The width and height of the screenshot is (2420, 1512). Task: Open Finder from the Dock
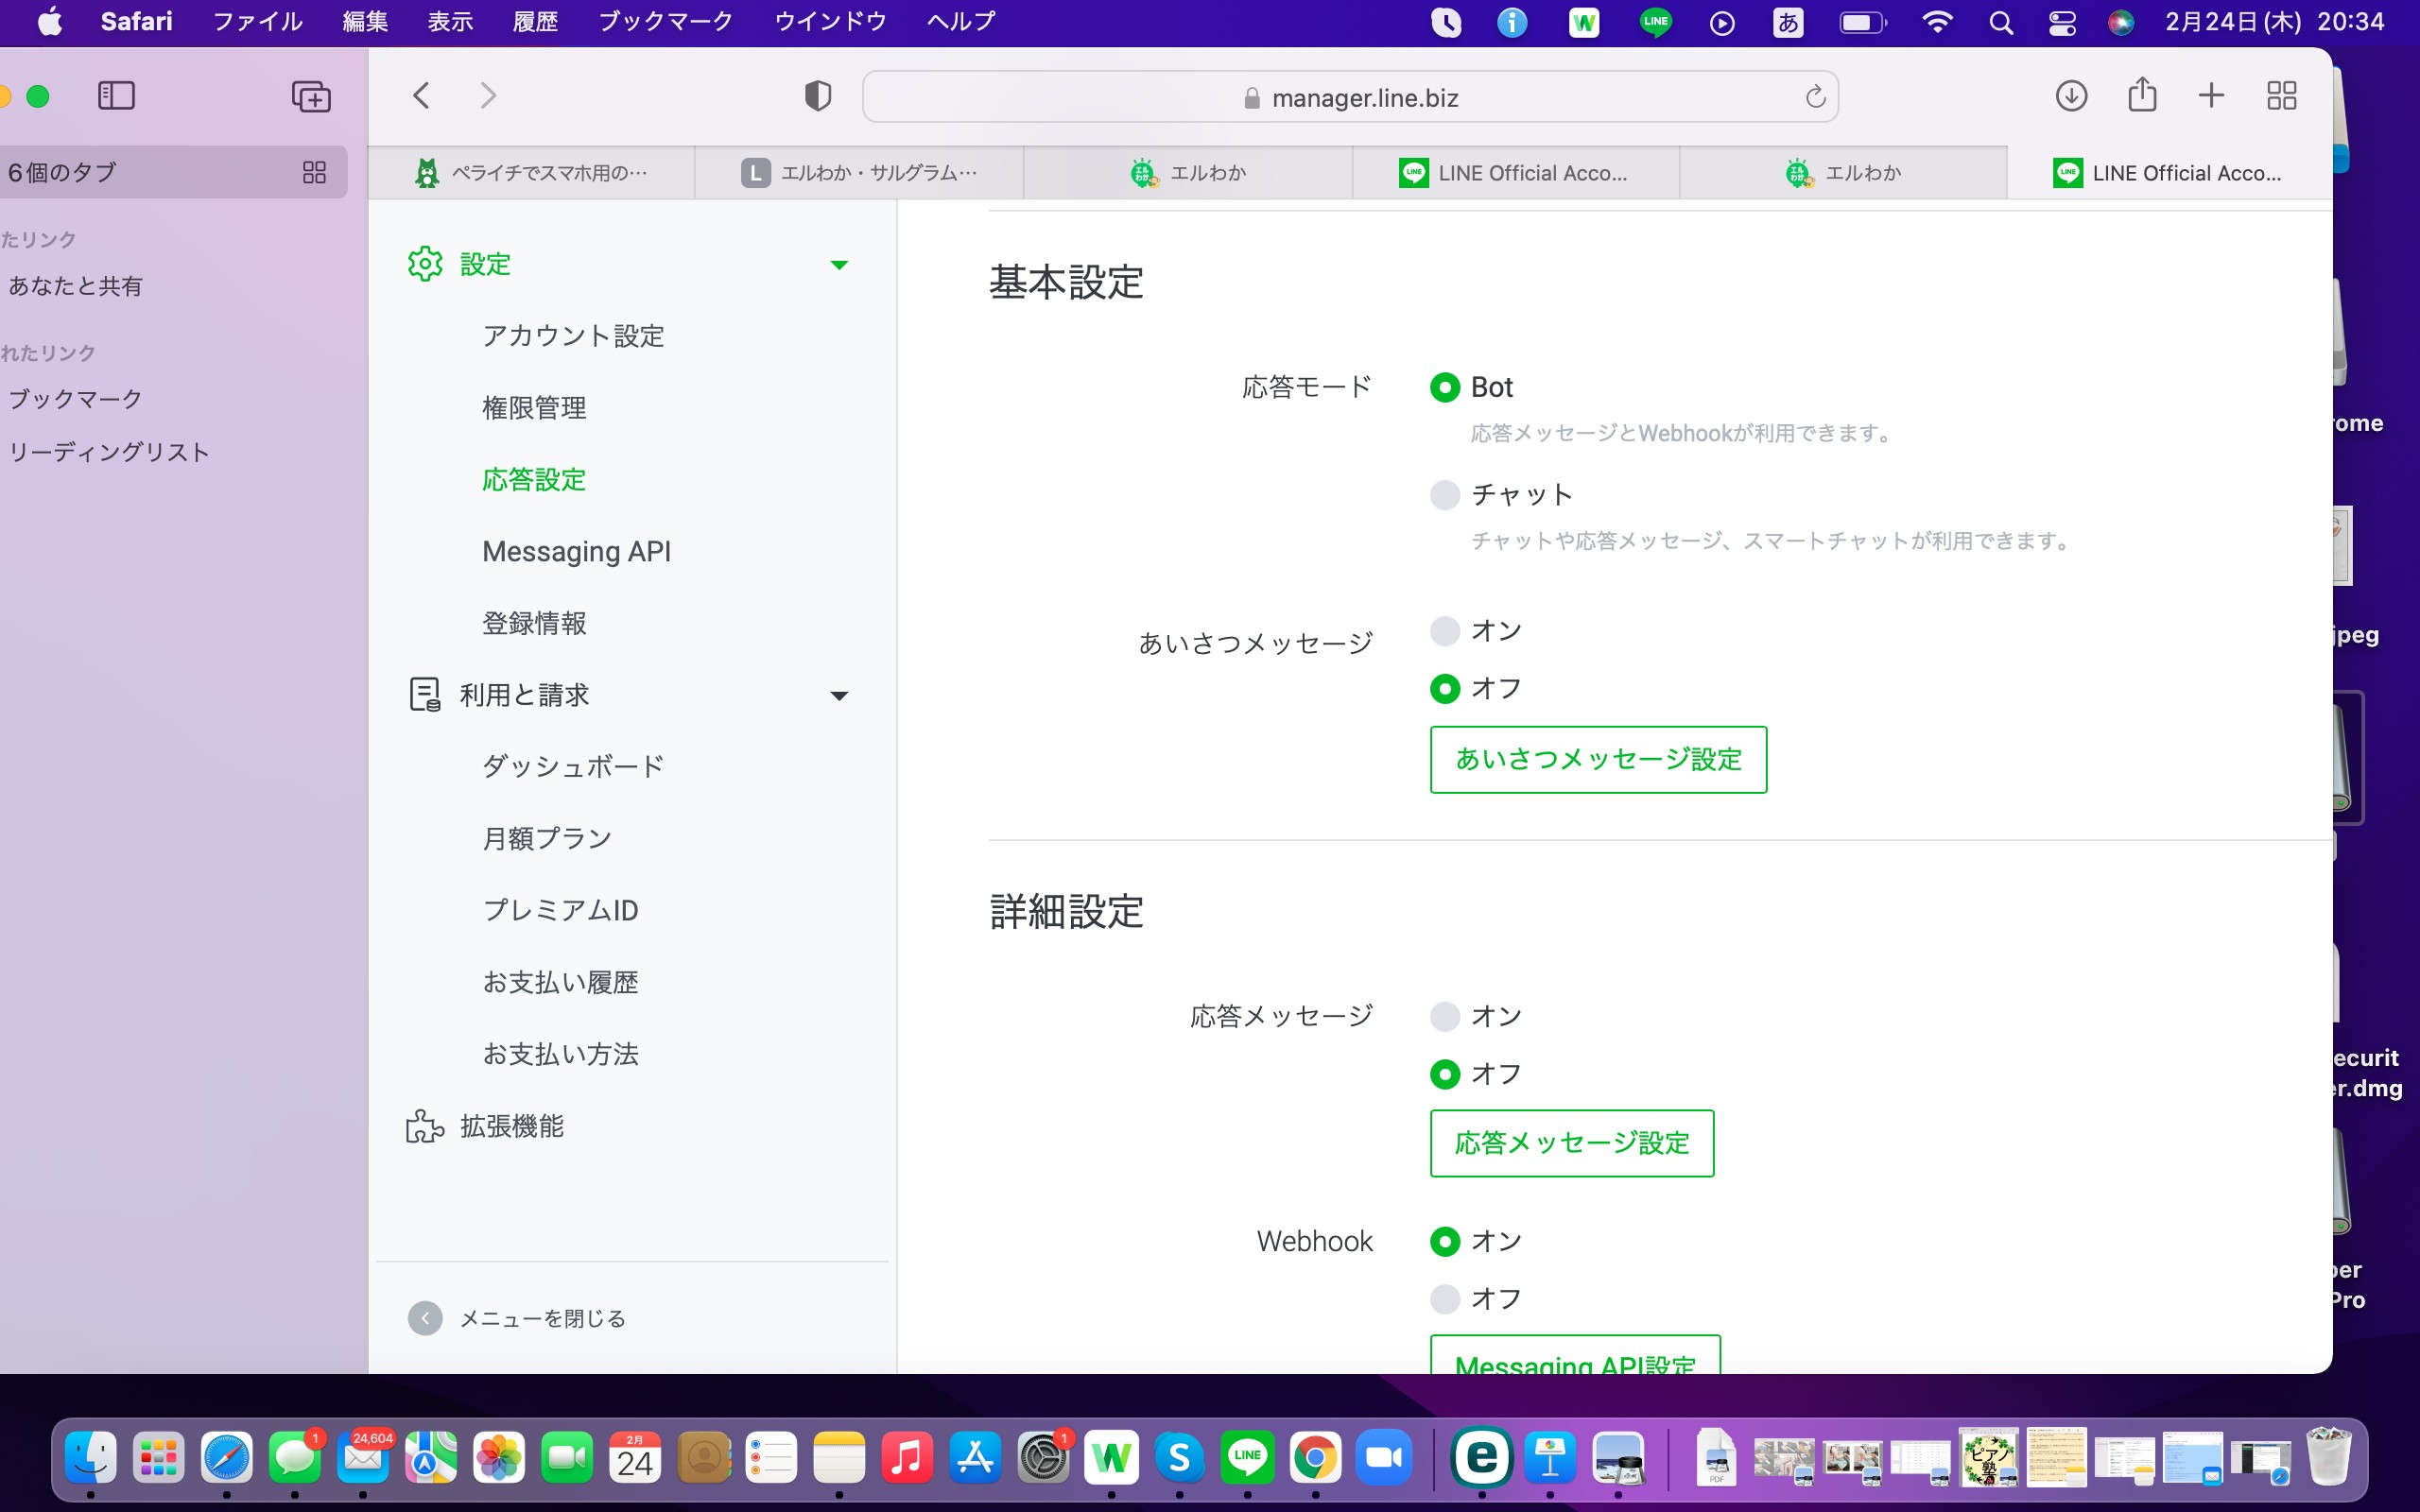91,1457
